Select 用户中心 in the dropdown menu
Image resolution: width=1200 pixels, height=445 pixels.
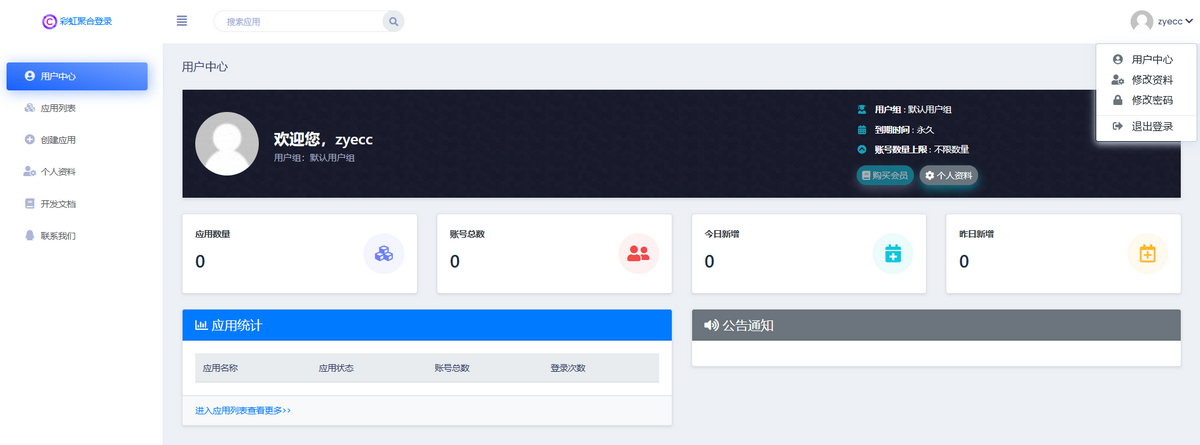pos(1151,60)
